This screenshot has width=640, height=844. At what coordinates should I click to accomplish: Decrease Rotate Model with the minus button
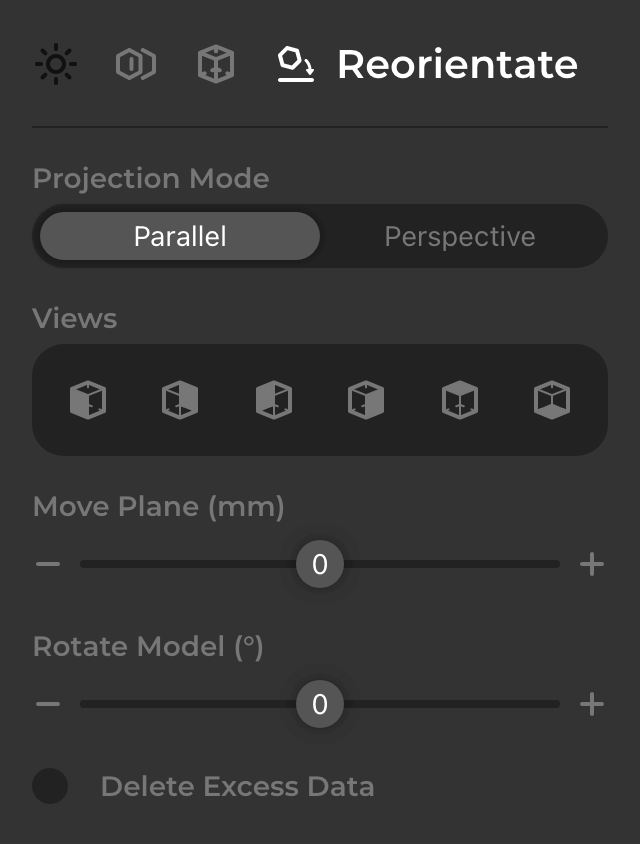click(46, 704)
